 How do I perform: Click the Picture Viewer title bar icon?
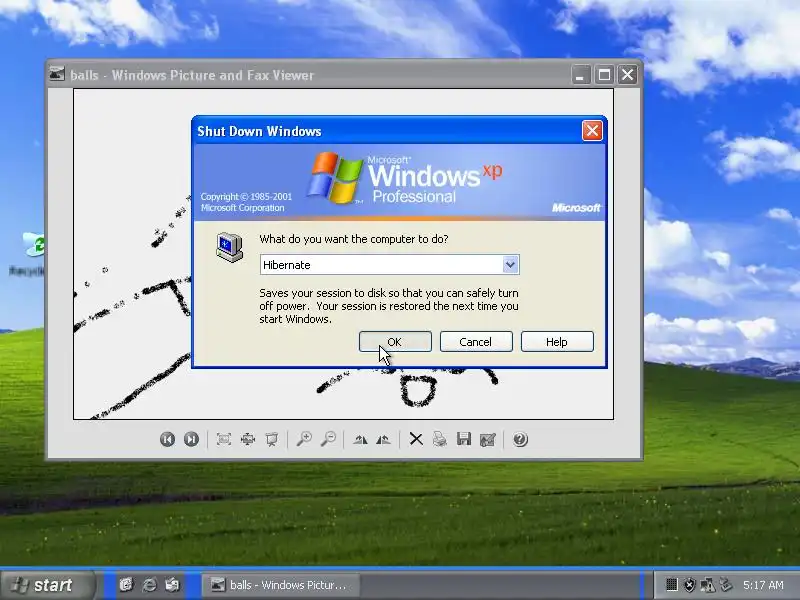(x=57, y=74)
